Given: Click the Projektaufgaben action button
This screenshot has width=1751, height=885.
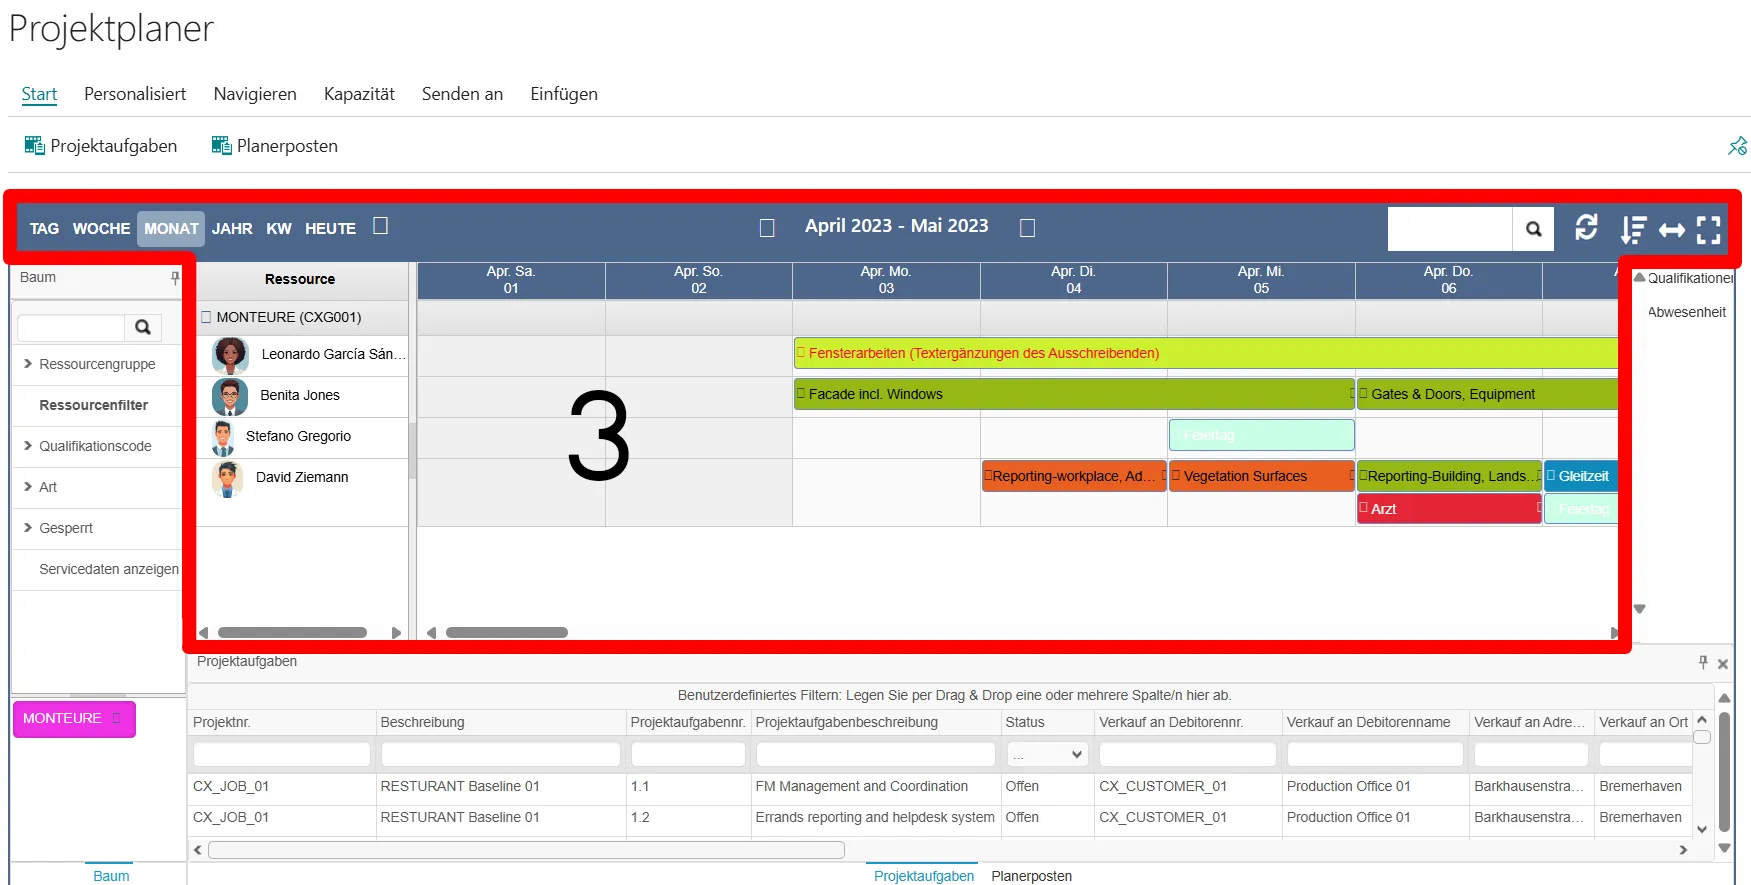Looking at the screenshot, I should click(x=101, y=146).
